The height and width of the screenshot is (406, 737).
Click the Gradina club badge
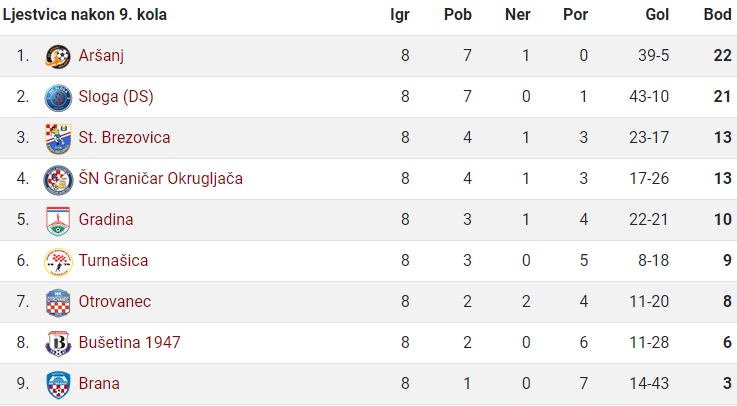(x=58, y=221)
